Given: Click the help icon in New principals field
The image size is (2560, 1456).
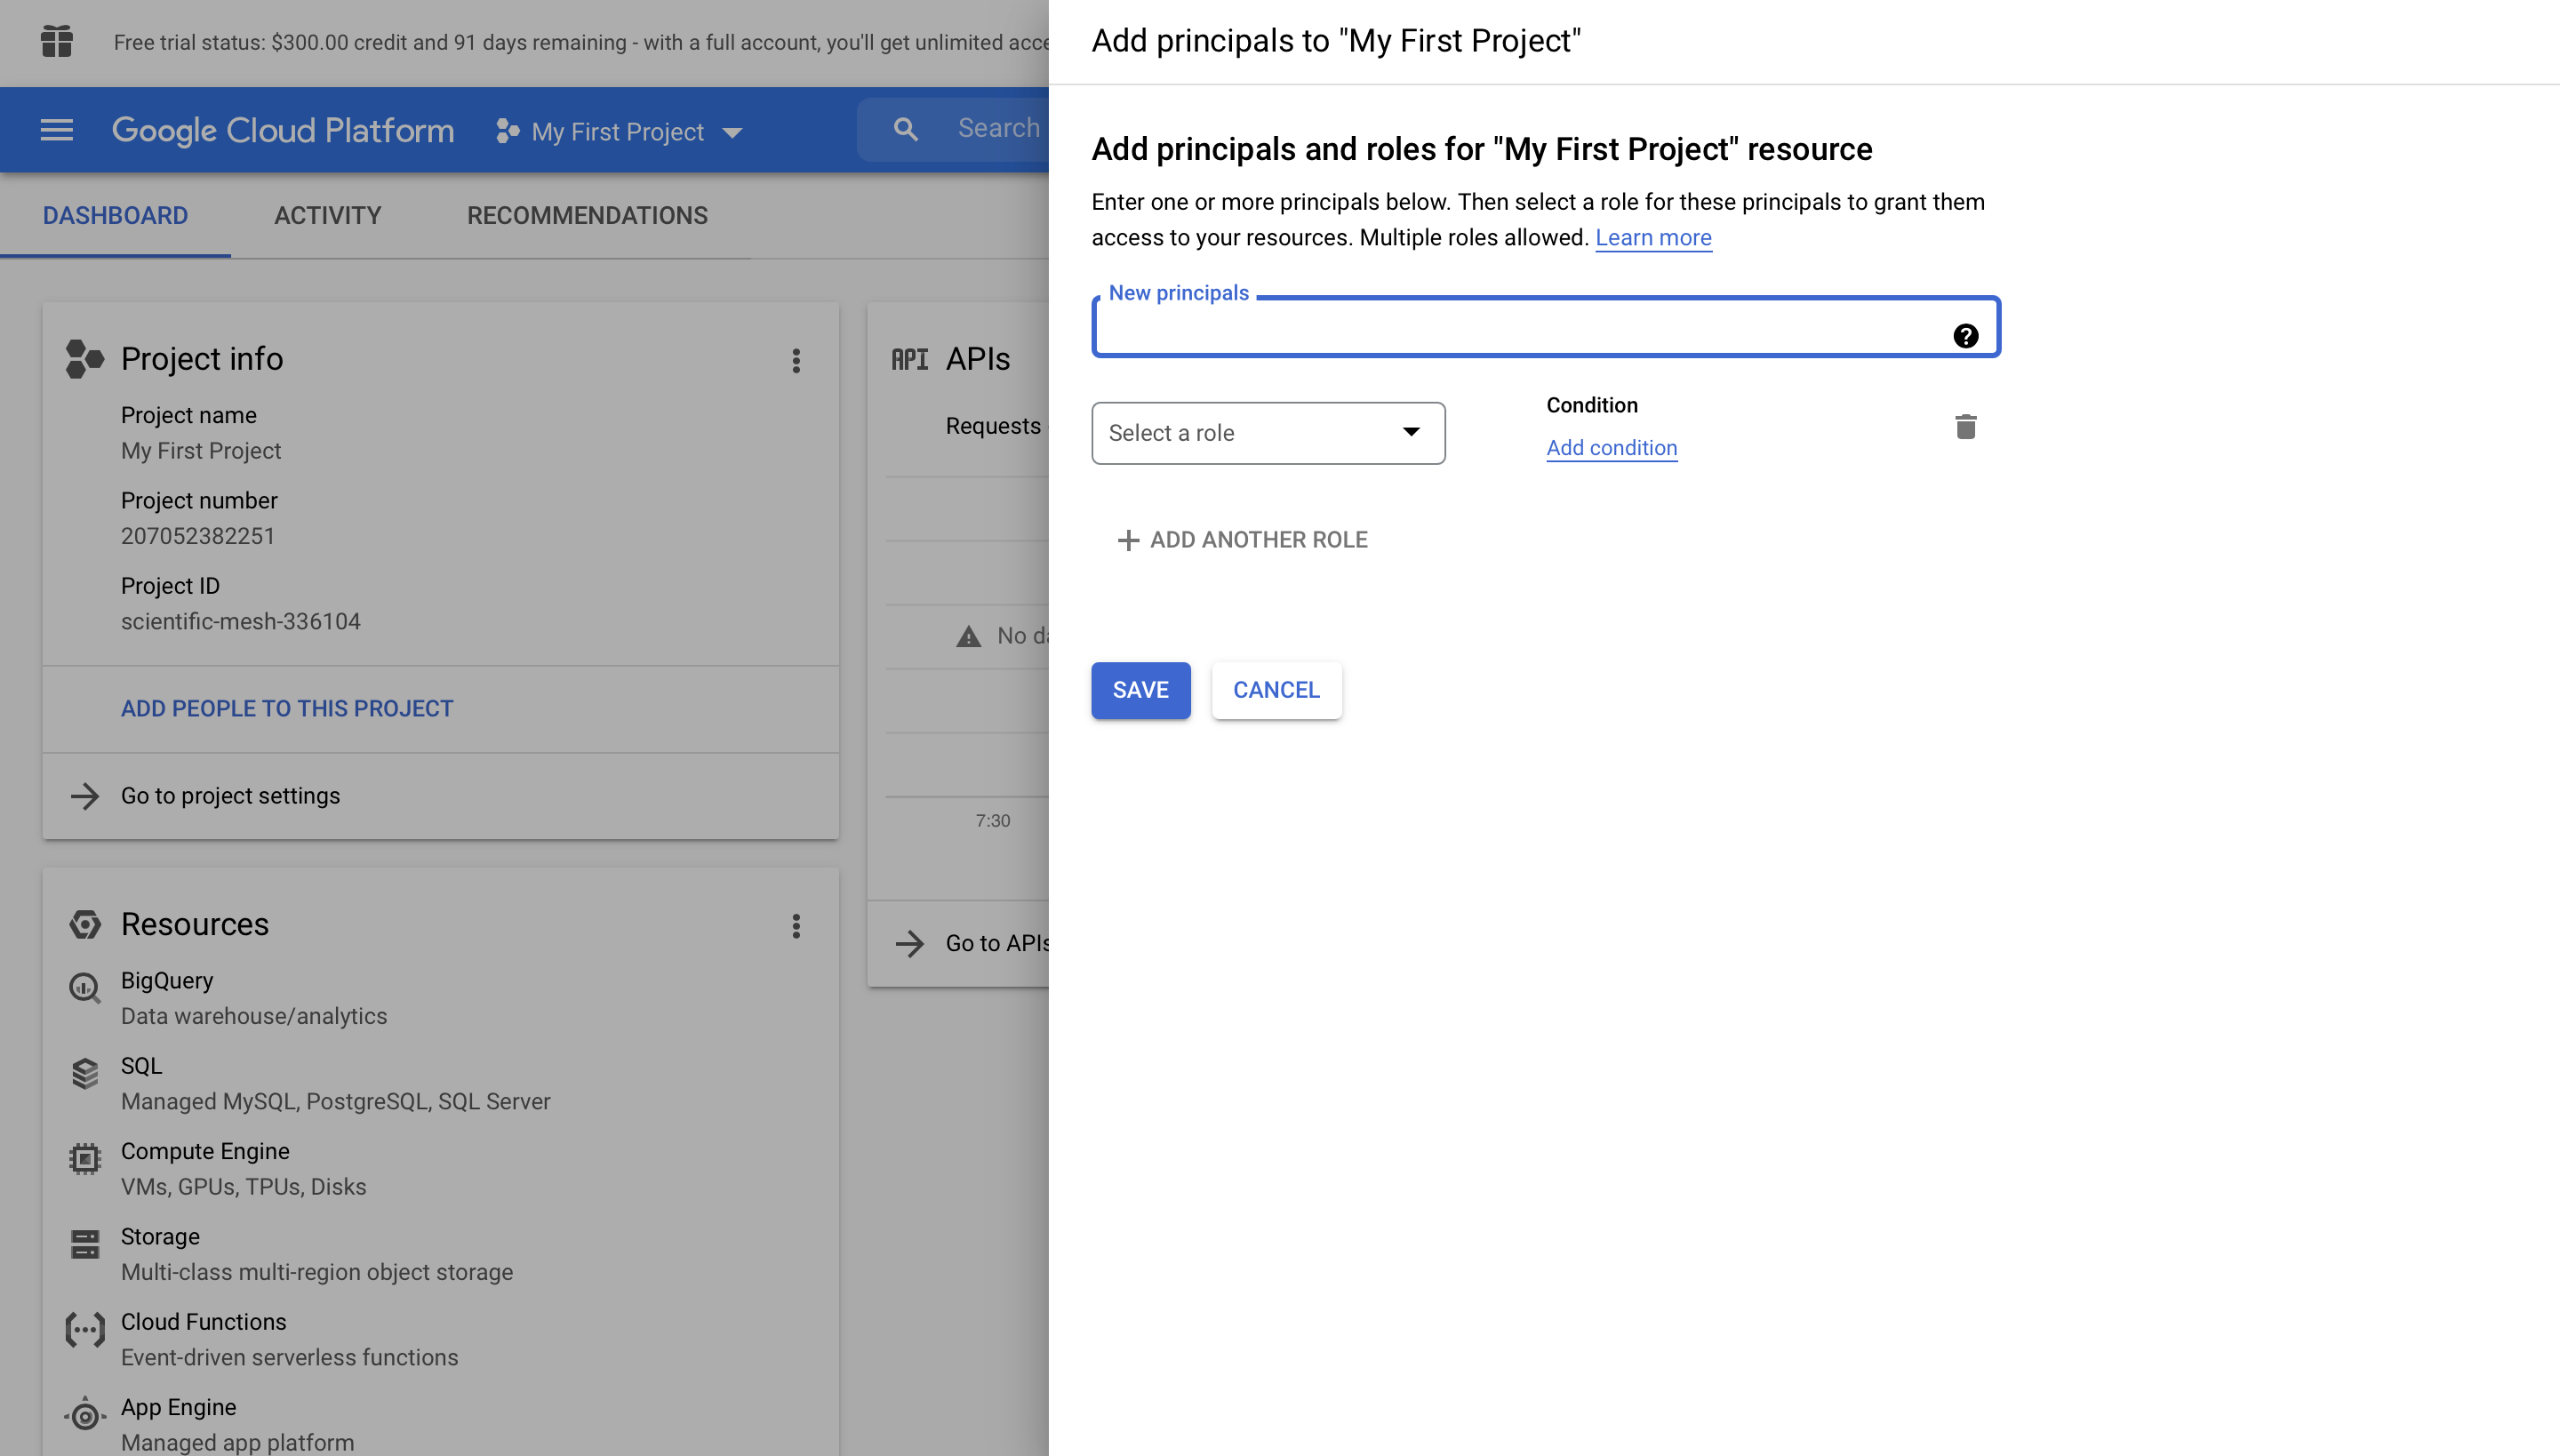Looking at the screenshot, I should [x=1965, y=336].
